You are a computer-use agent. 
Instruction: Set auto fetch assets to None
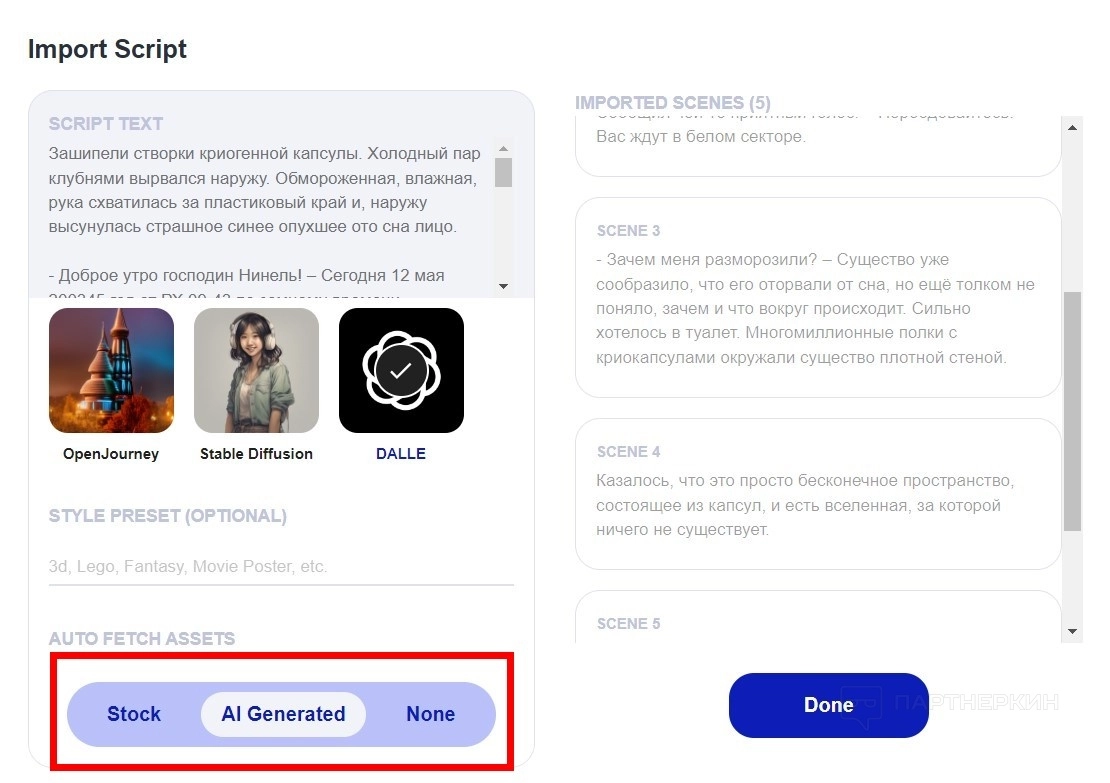point(430,714)
